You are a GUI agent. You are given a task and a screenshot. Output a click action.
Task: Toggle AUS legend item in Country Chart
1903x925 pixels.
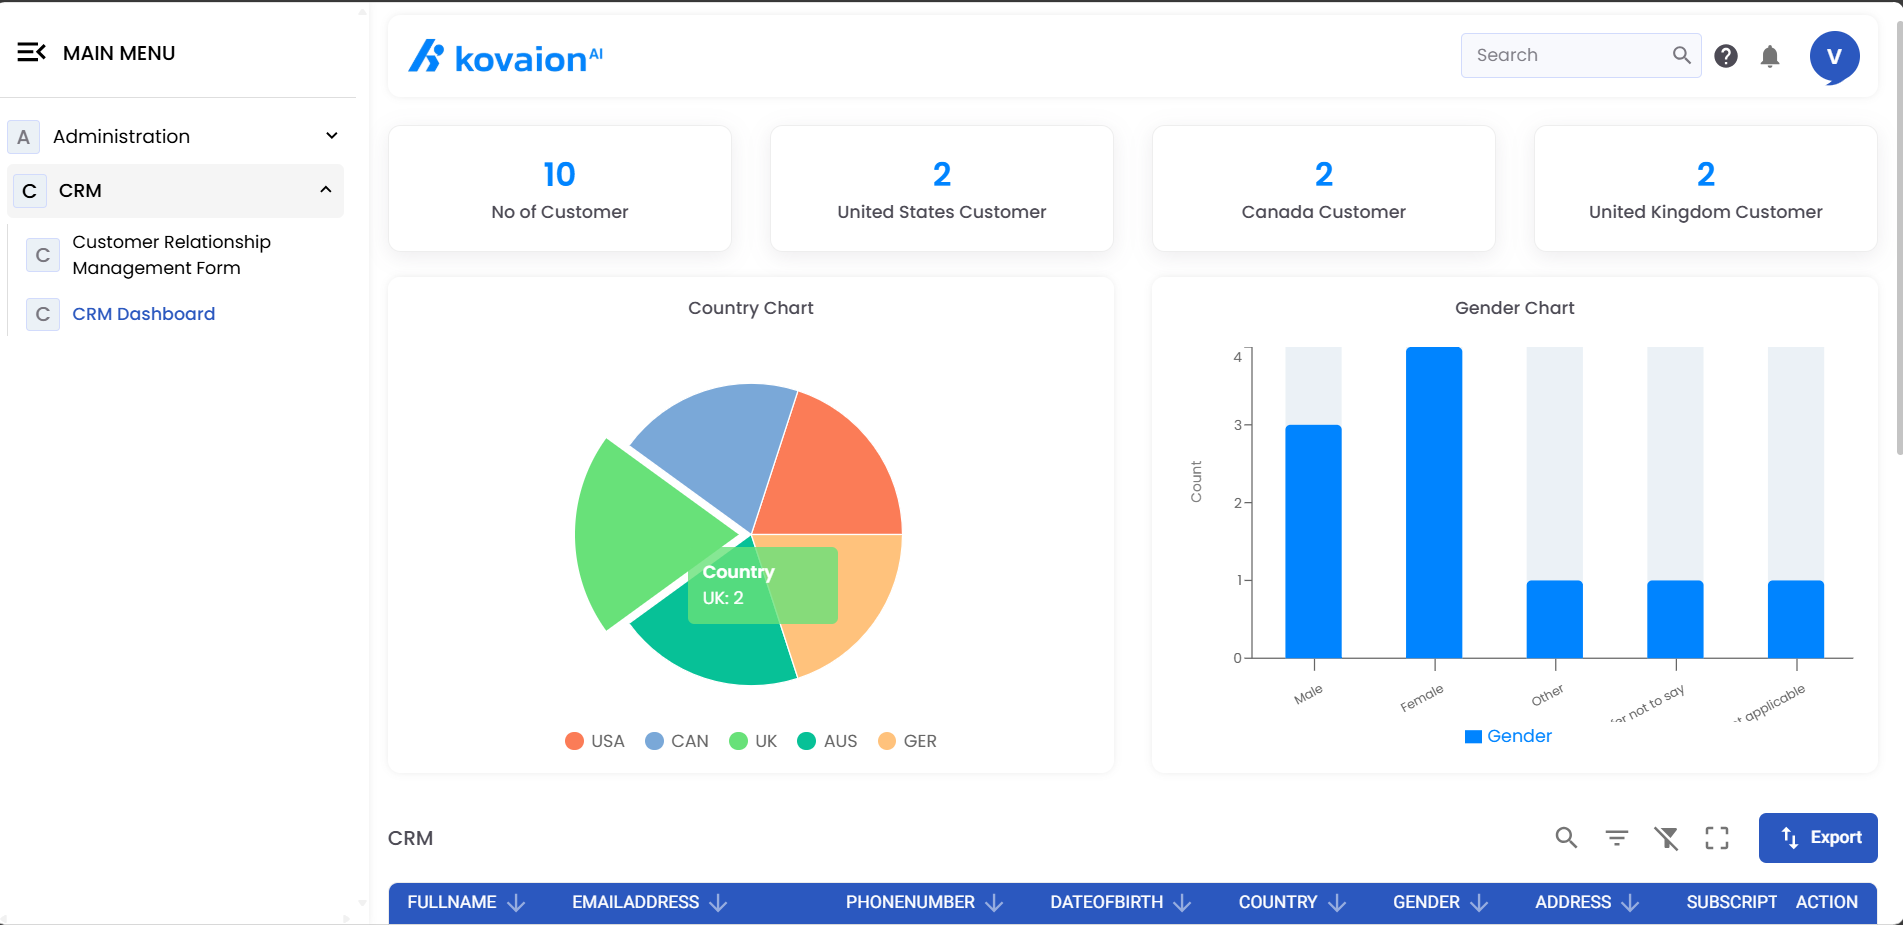(x=827, y=741)
